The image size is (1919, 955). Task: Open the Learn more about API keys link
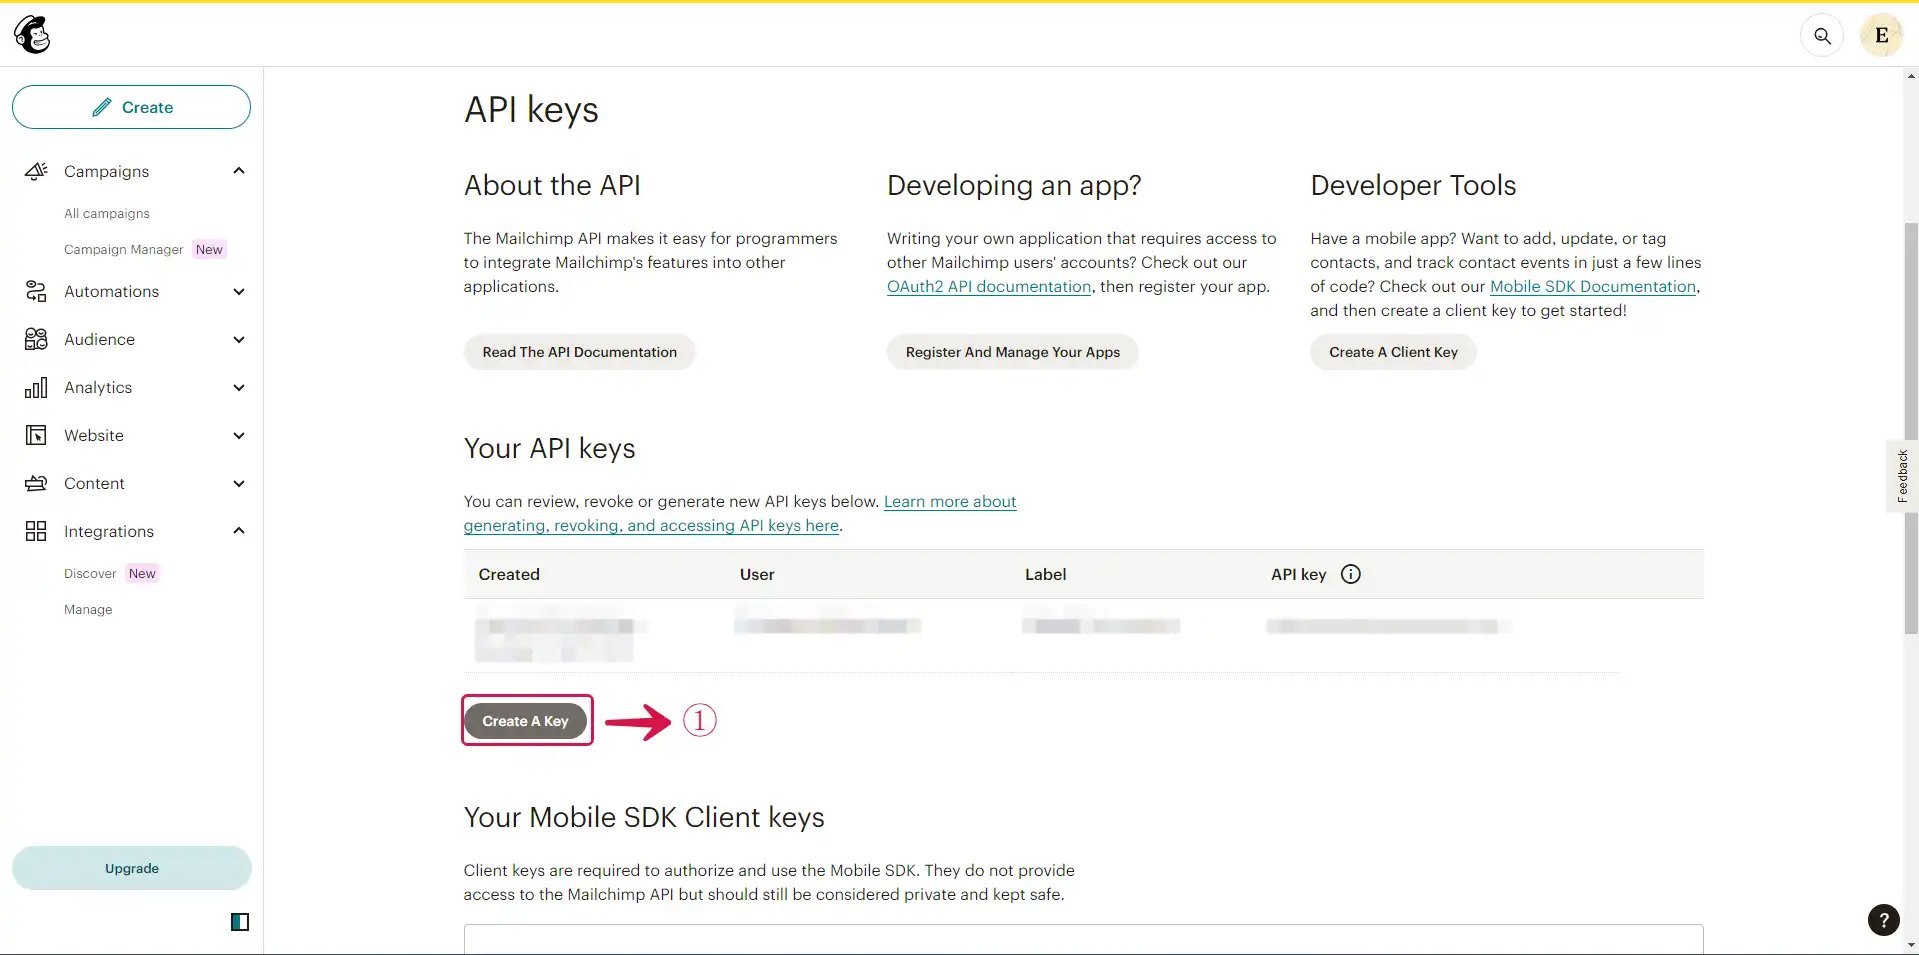[x=740, y=513]
